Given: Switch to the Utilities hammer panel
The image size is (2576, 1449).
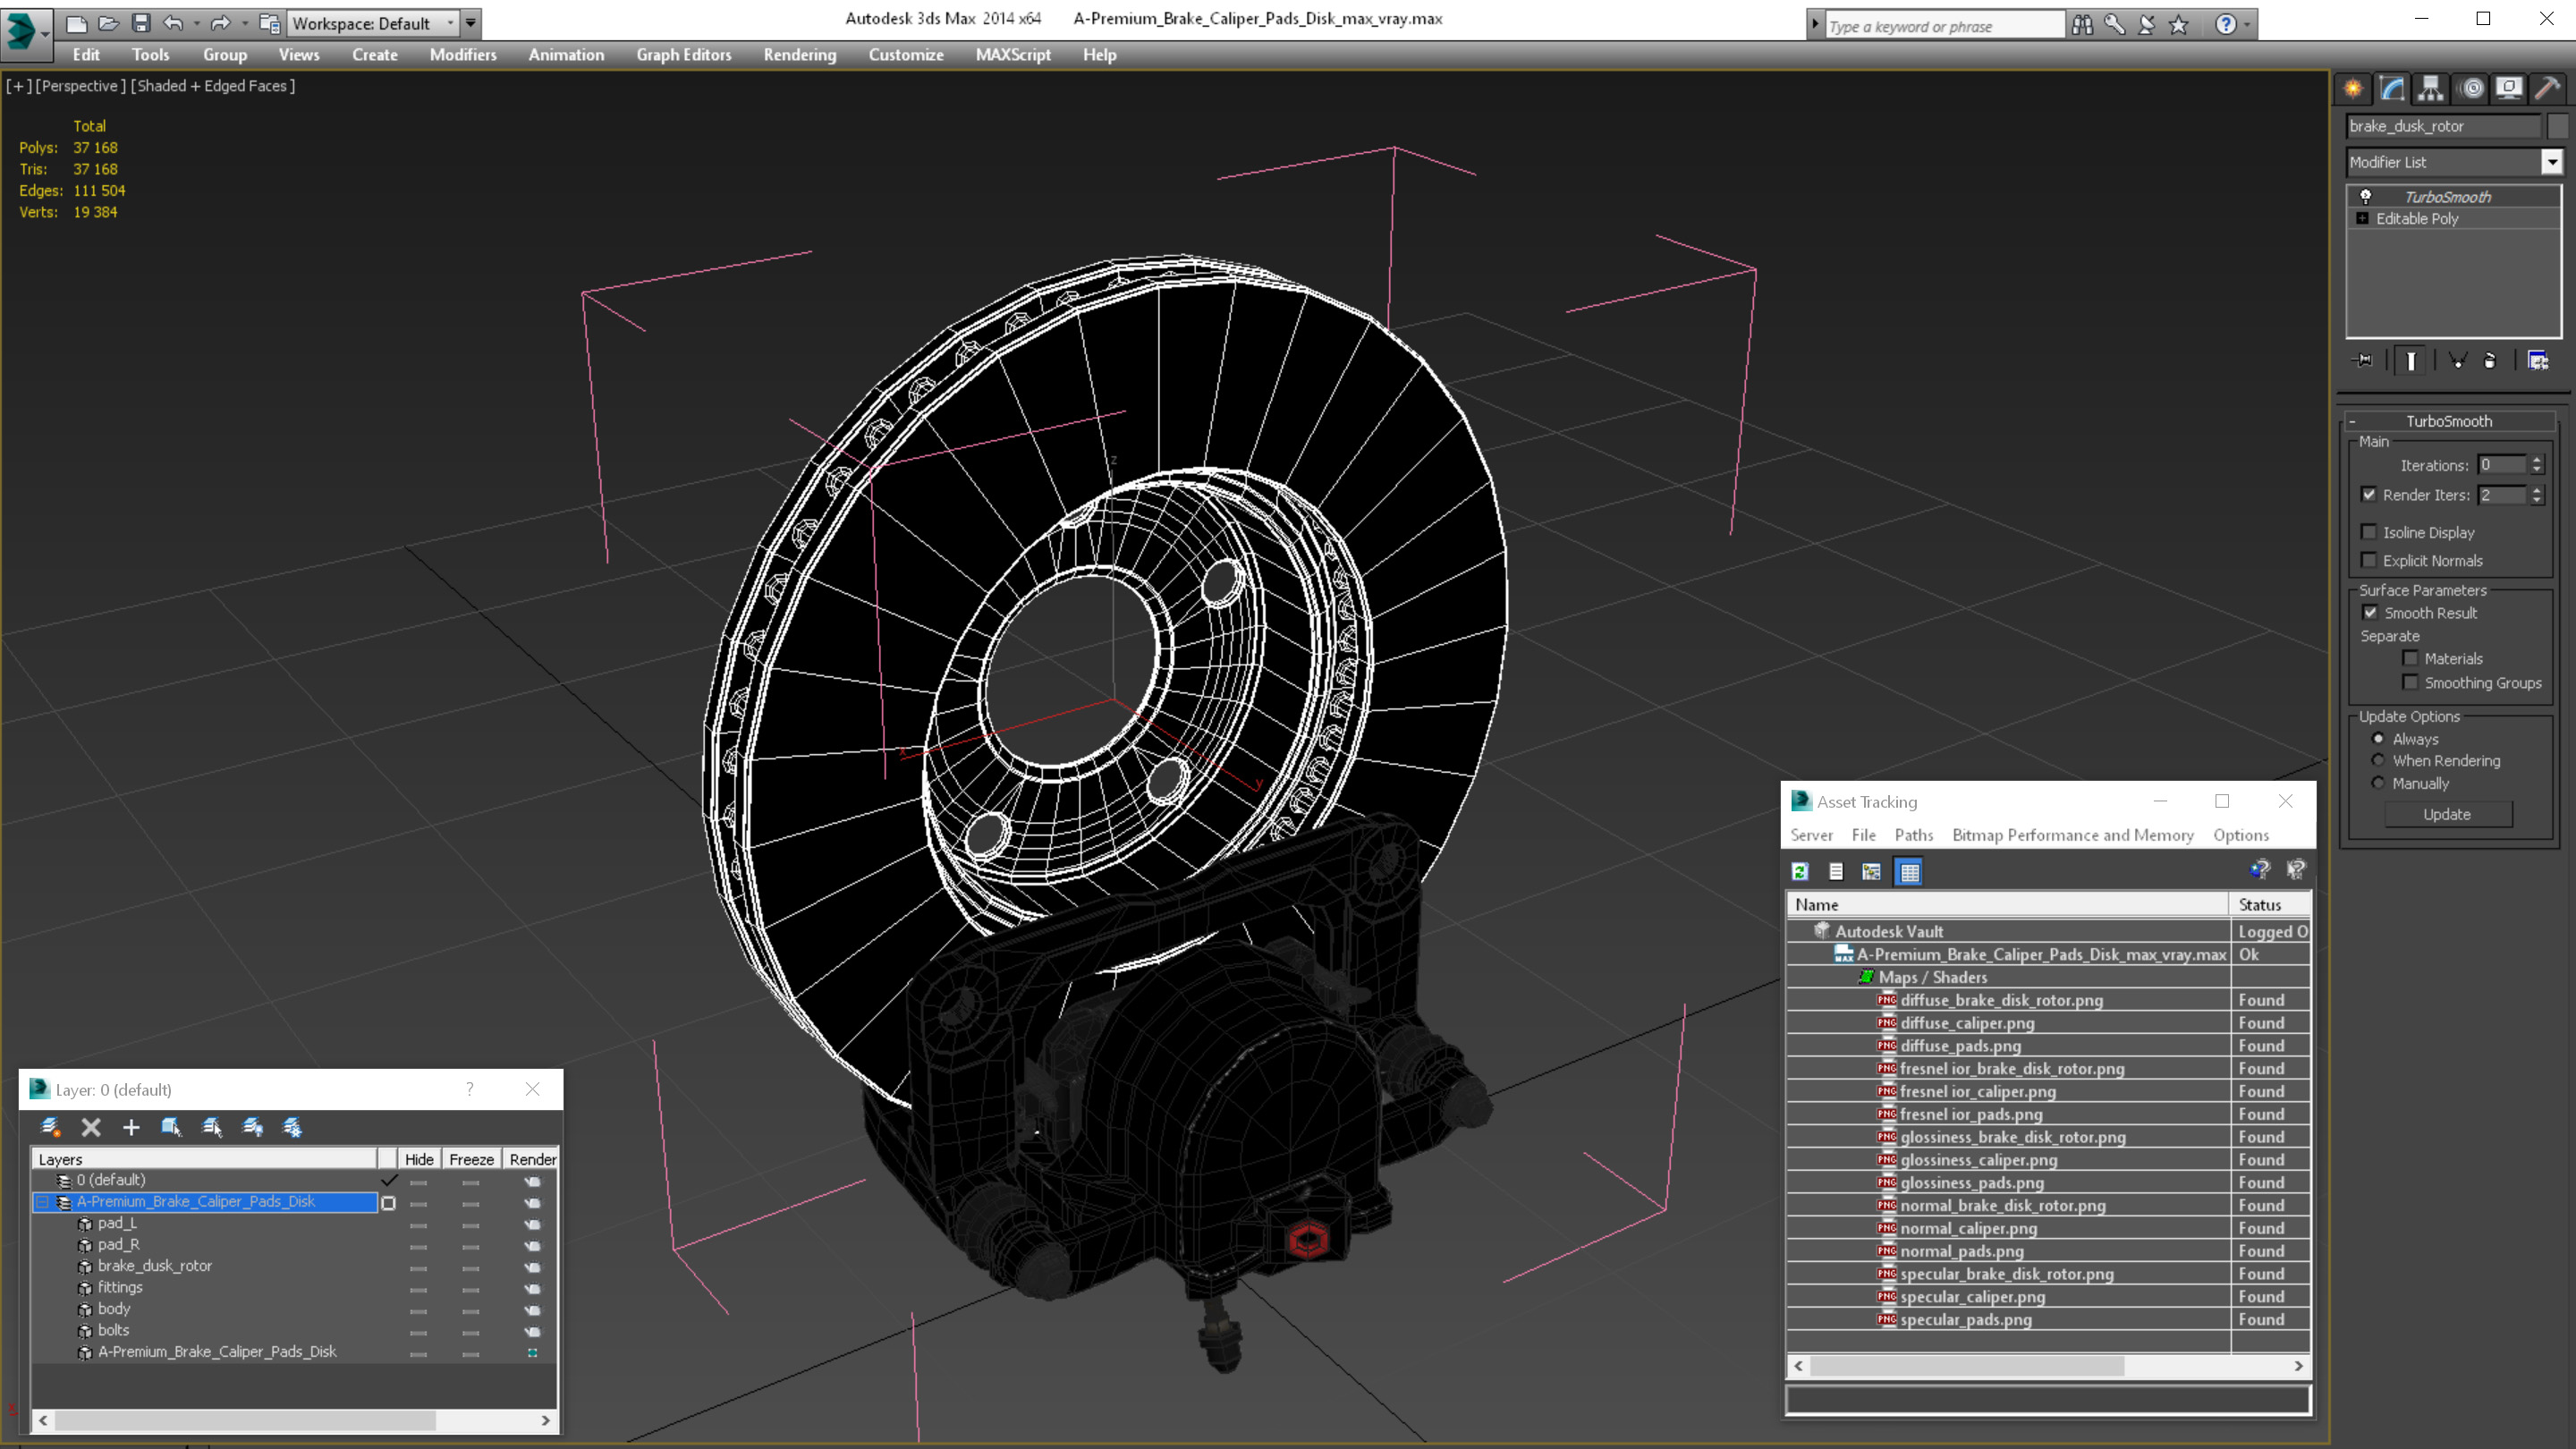Looking at the screenshot, I should click(x=2547, y=89).
